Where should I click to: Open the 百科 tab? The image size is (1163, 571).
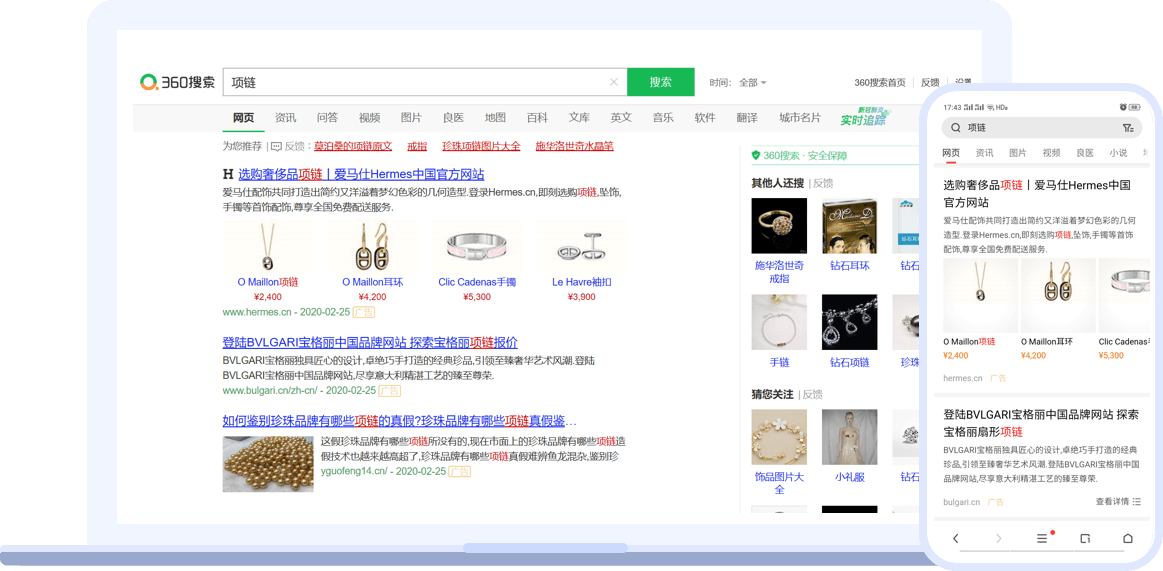(537, 117)
